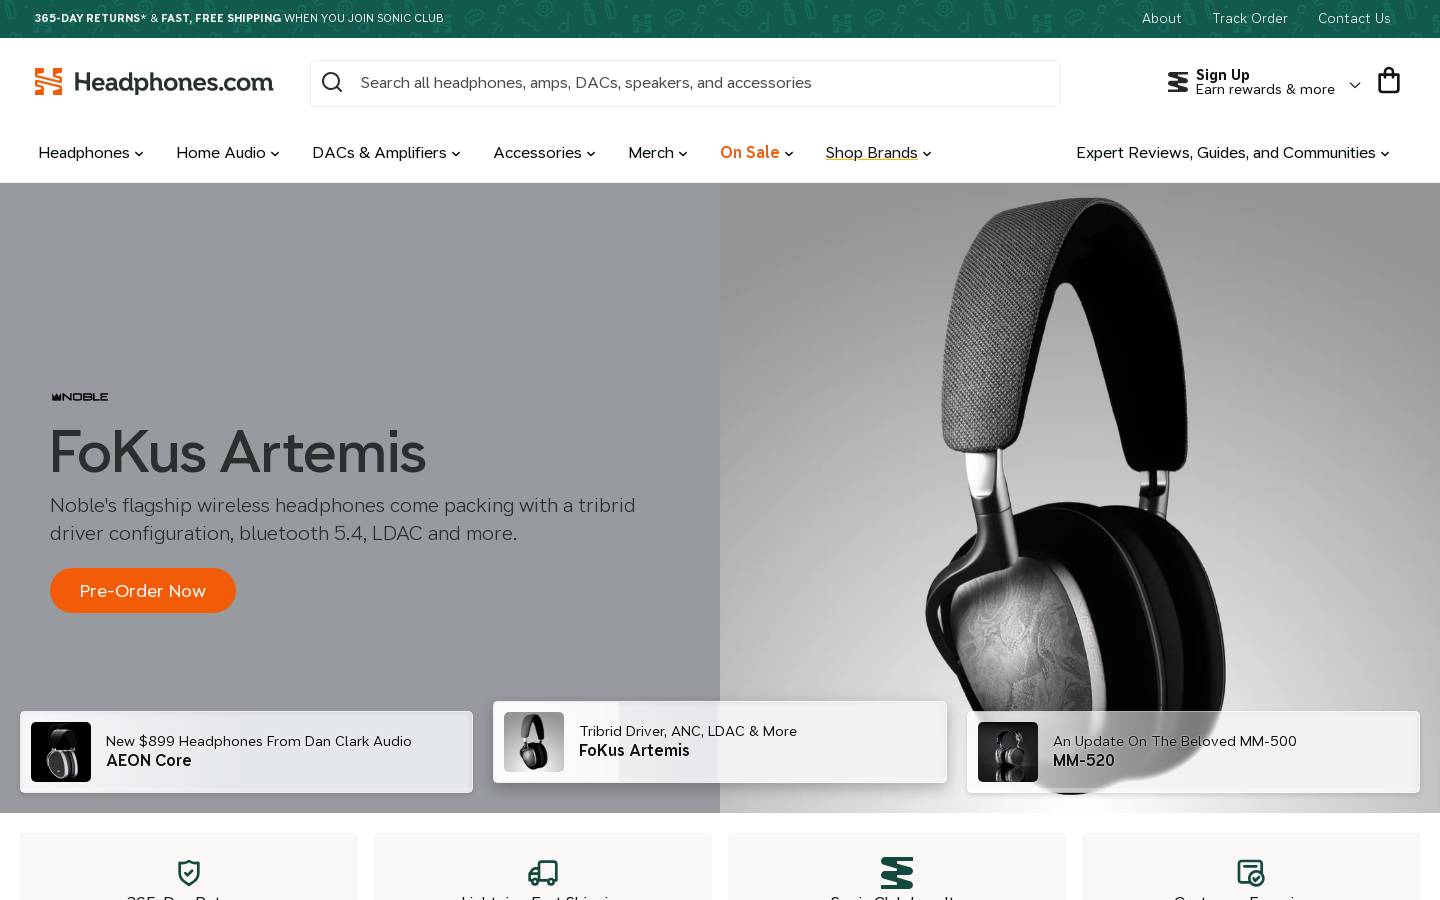Viewport: 1440px width, 900px height.
Task: Click the MM-520 thumbnail image
Action: [1008, 752]
